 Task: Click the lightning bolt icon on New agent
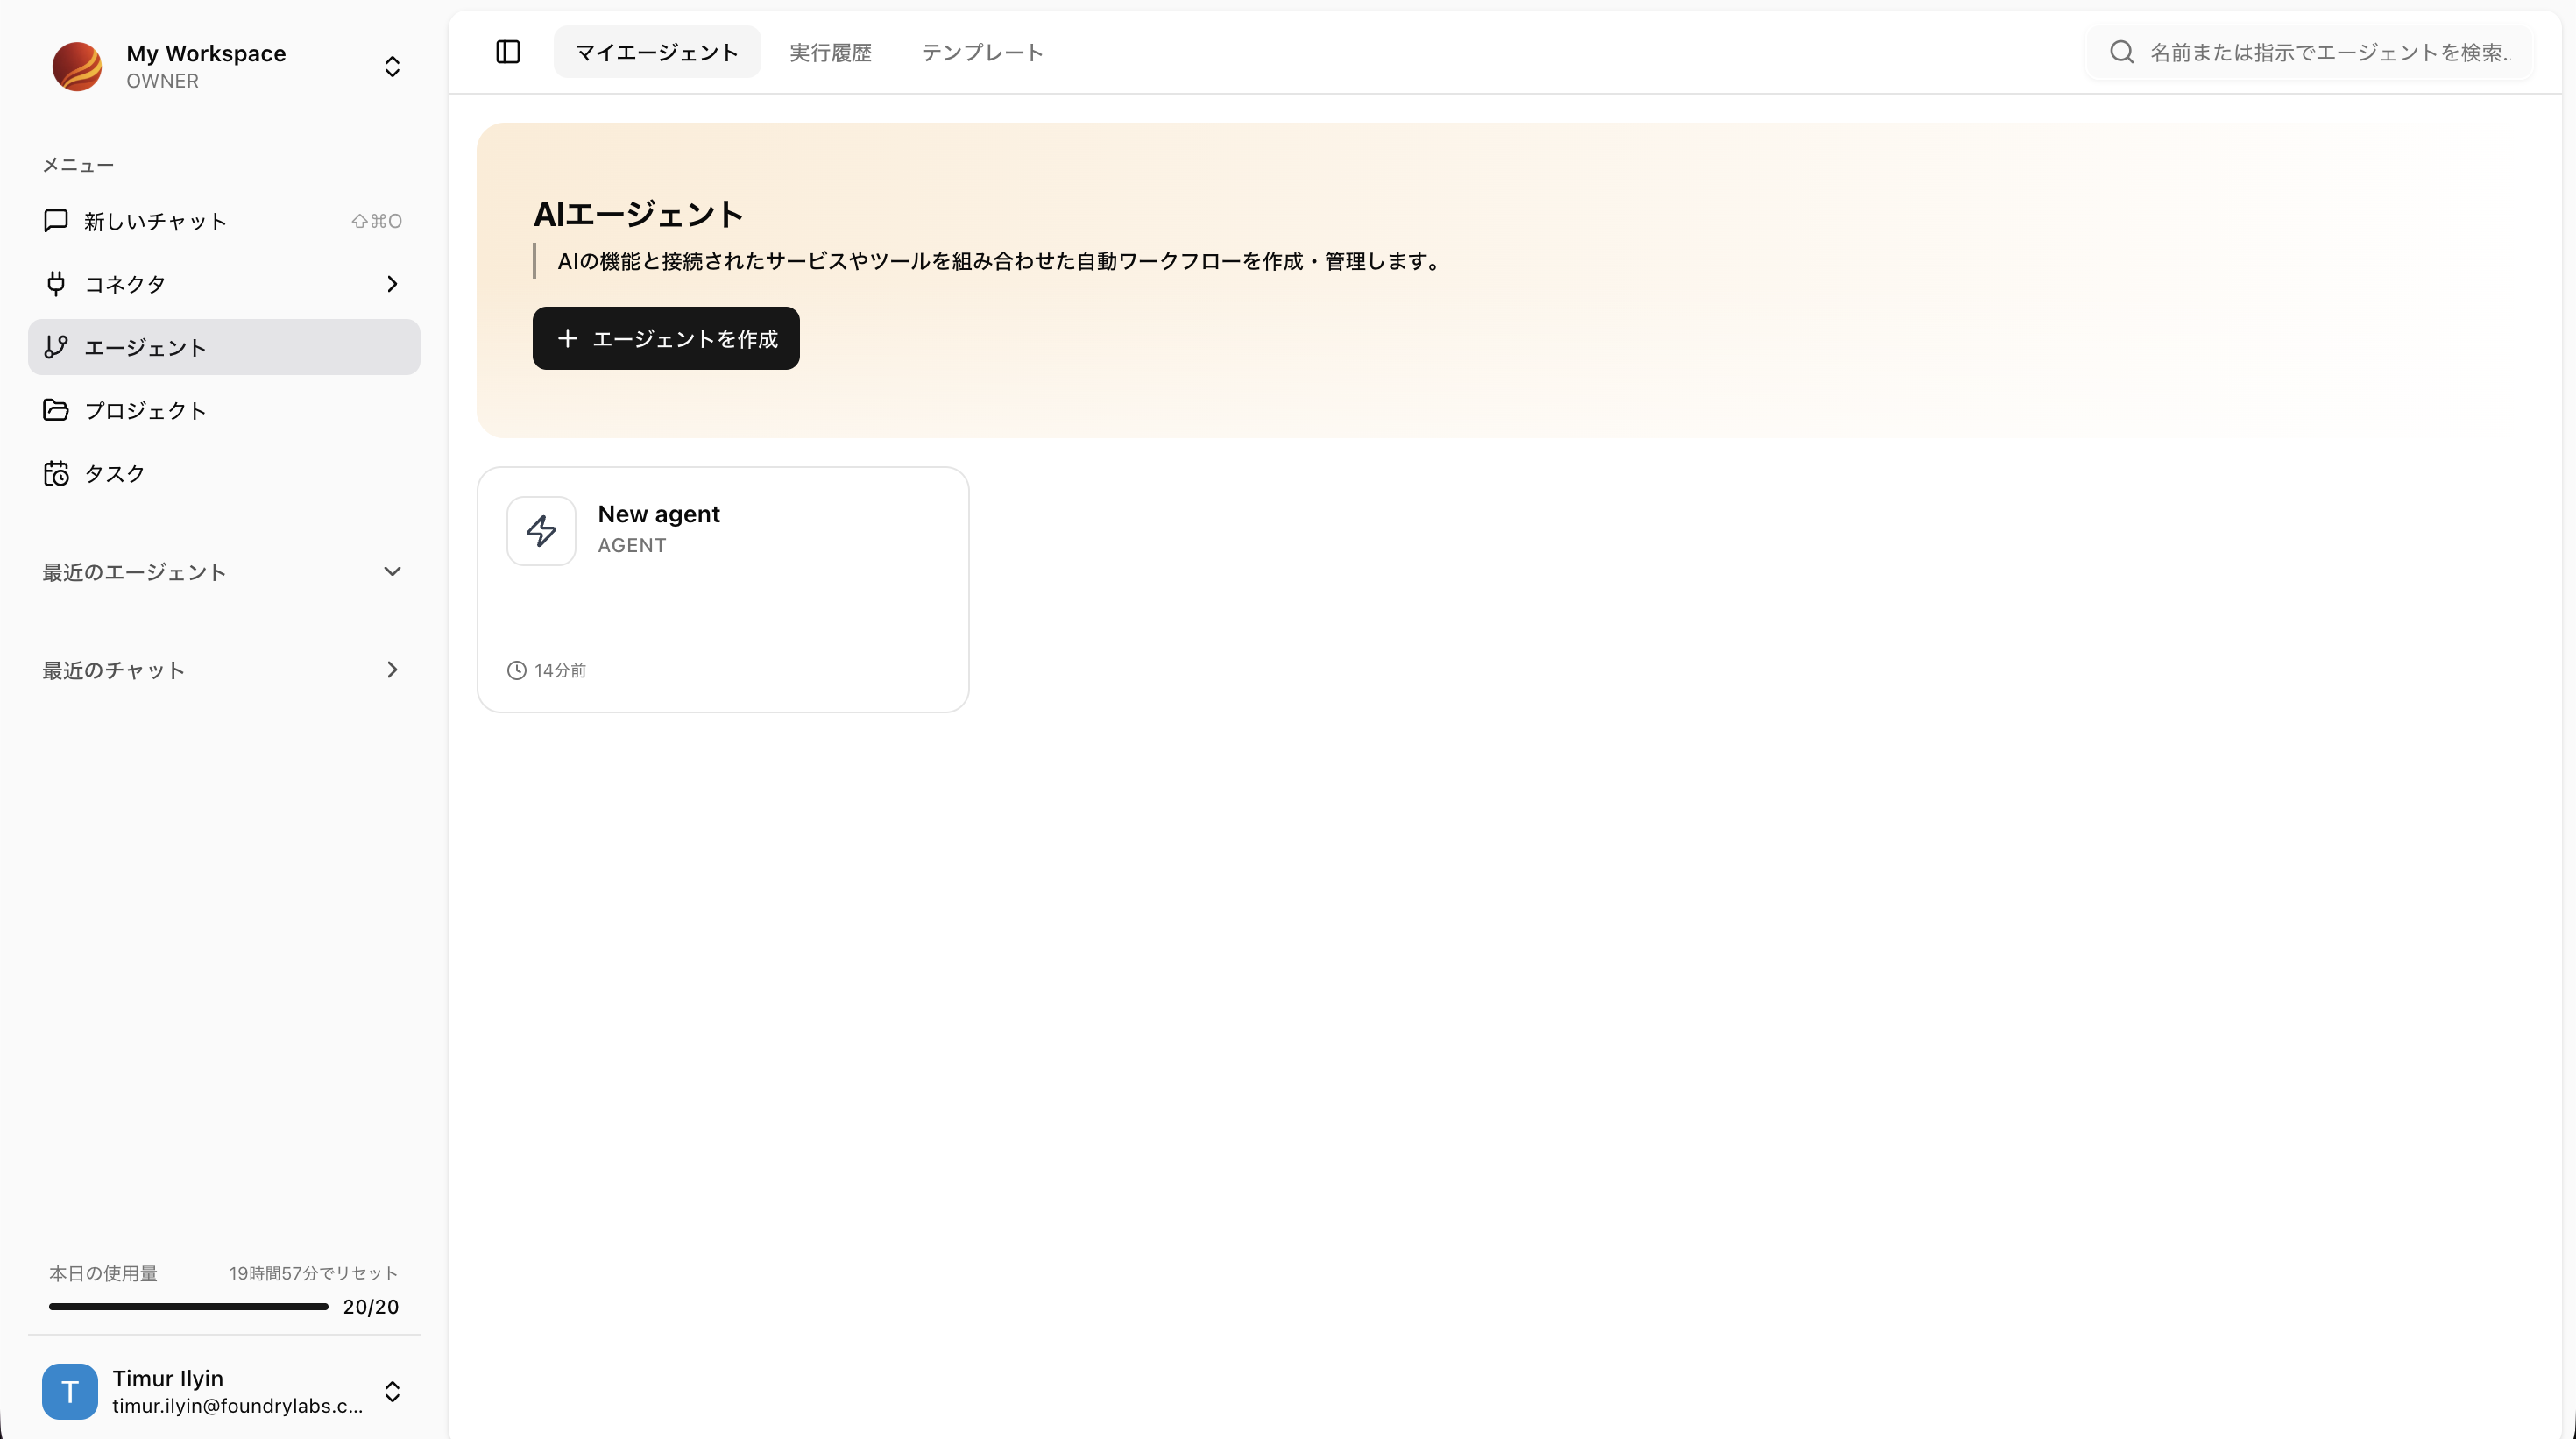[541, 531]
